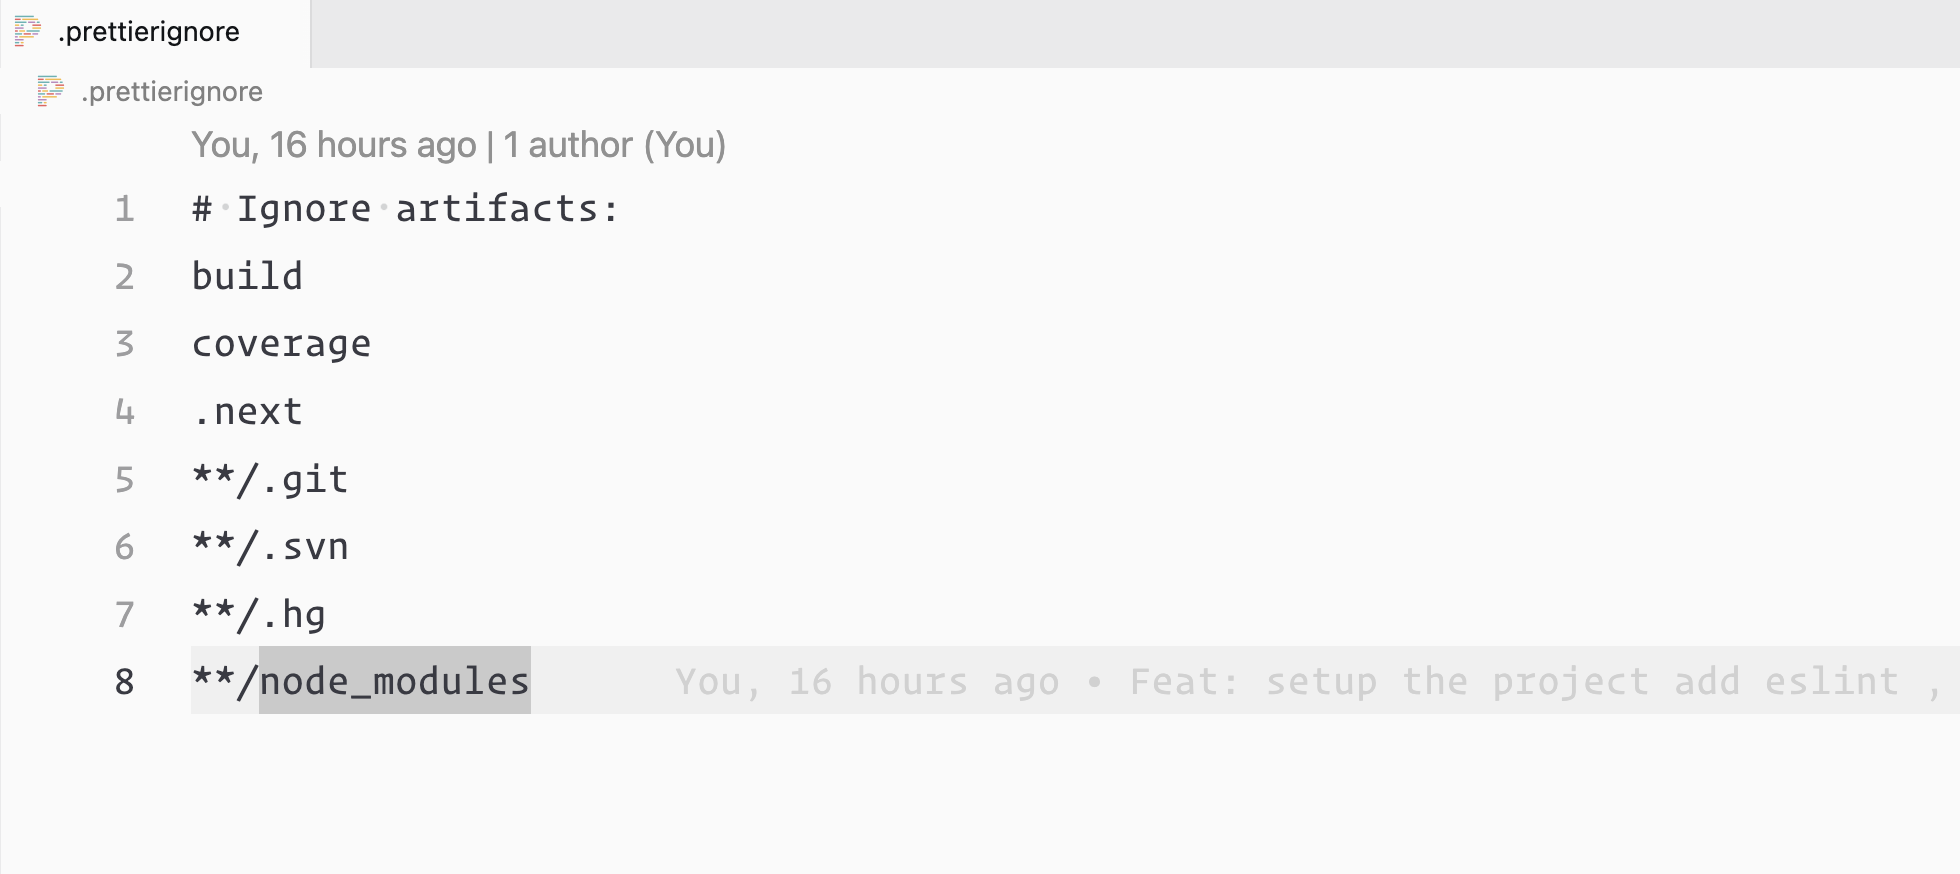
Task: Open the "You, 16 hours ago" CodeLens
Action: (x=333, y=145)
